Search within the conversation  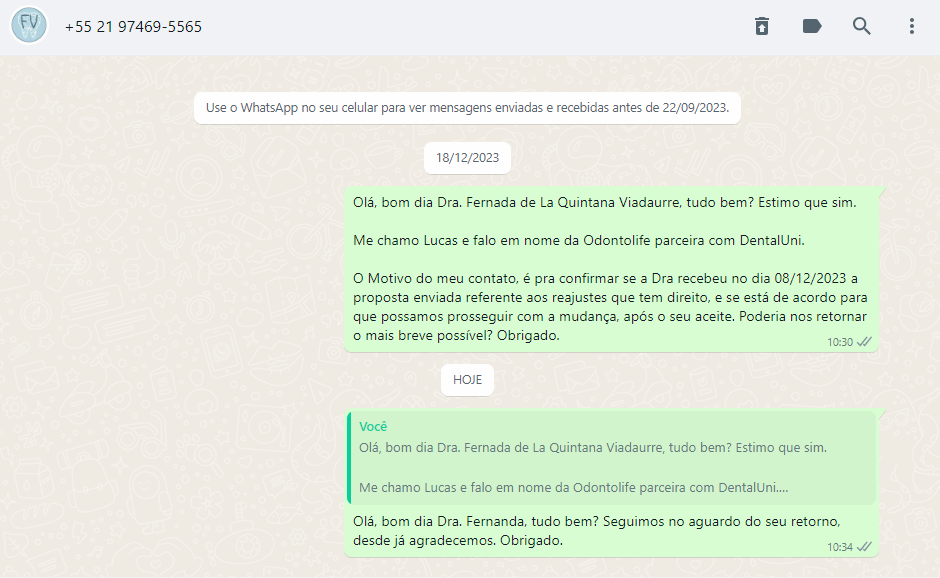coord(861,26)
